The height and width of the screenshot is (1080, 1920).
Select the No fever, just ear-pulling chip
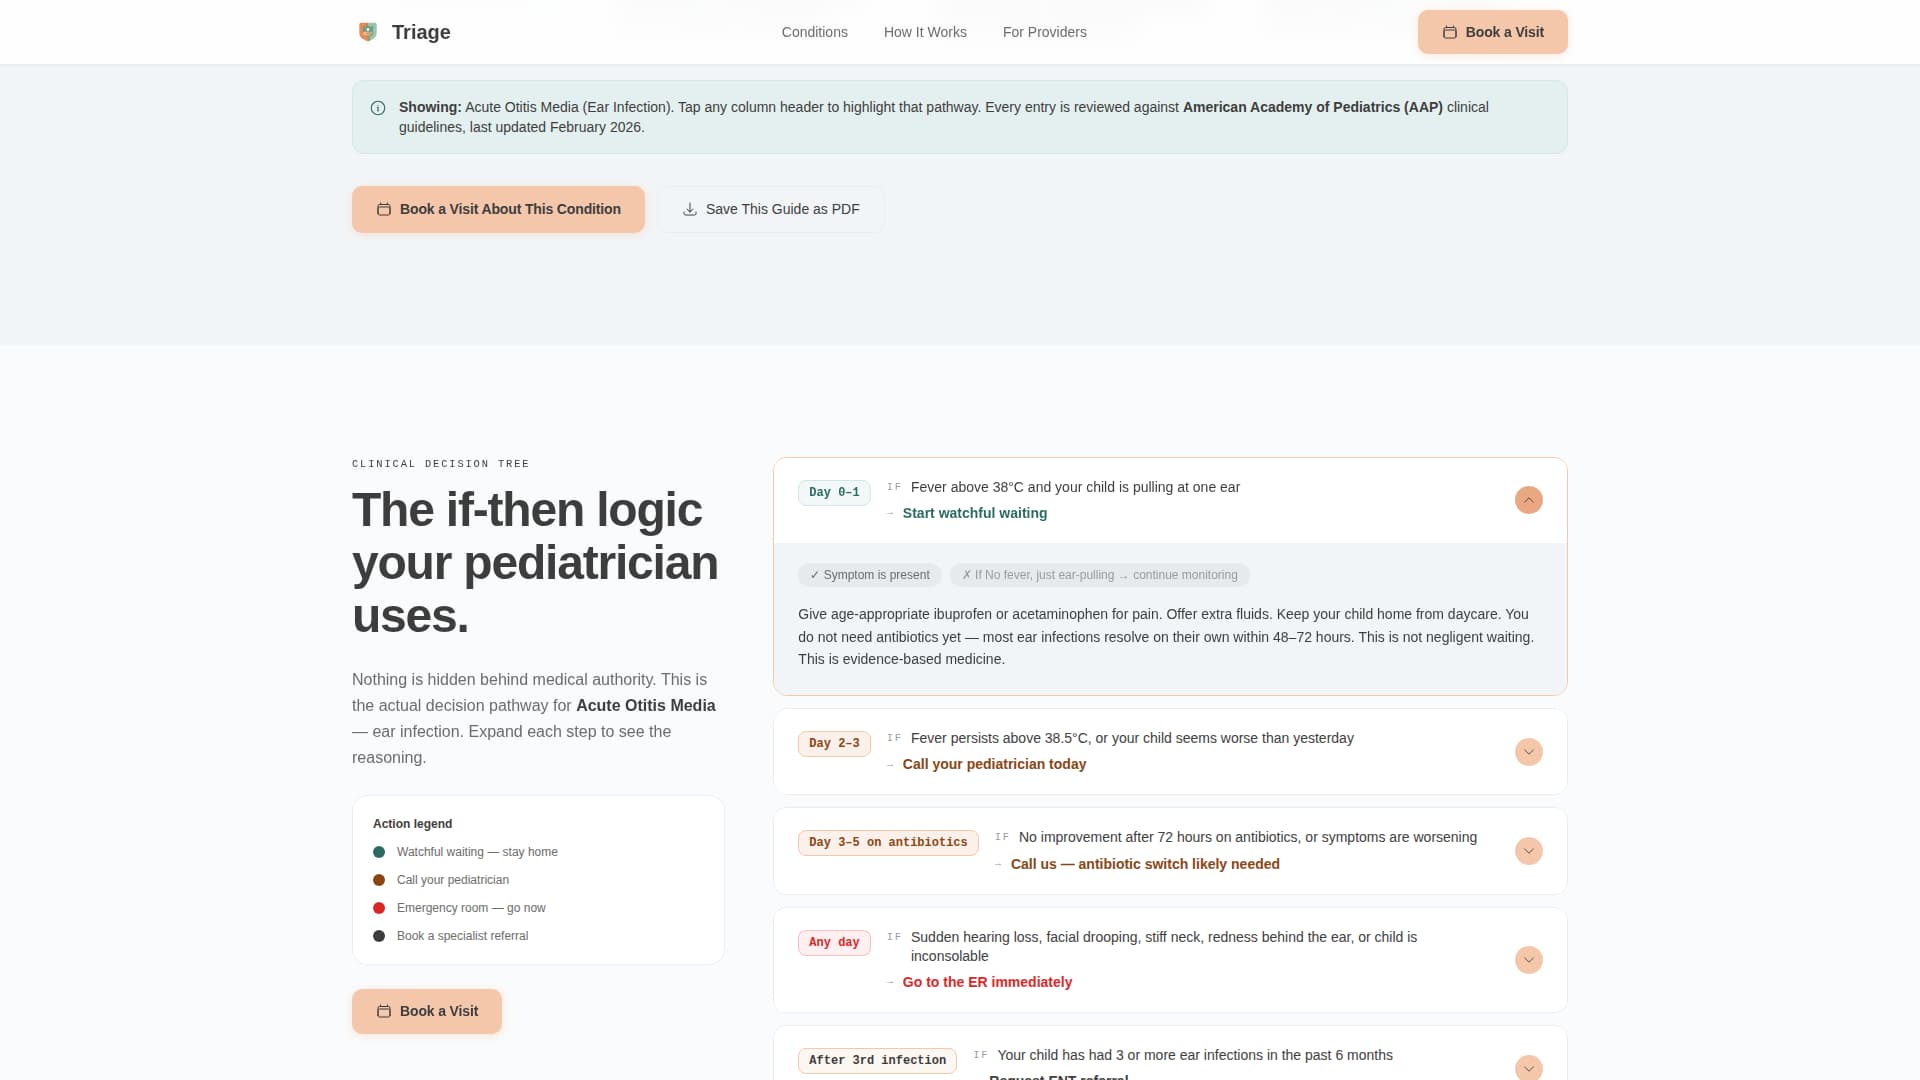[1100, 575]
